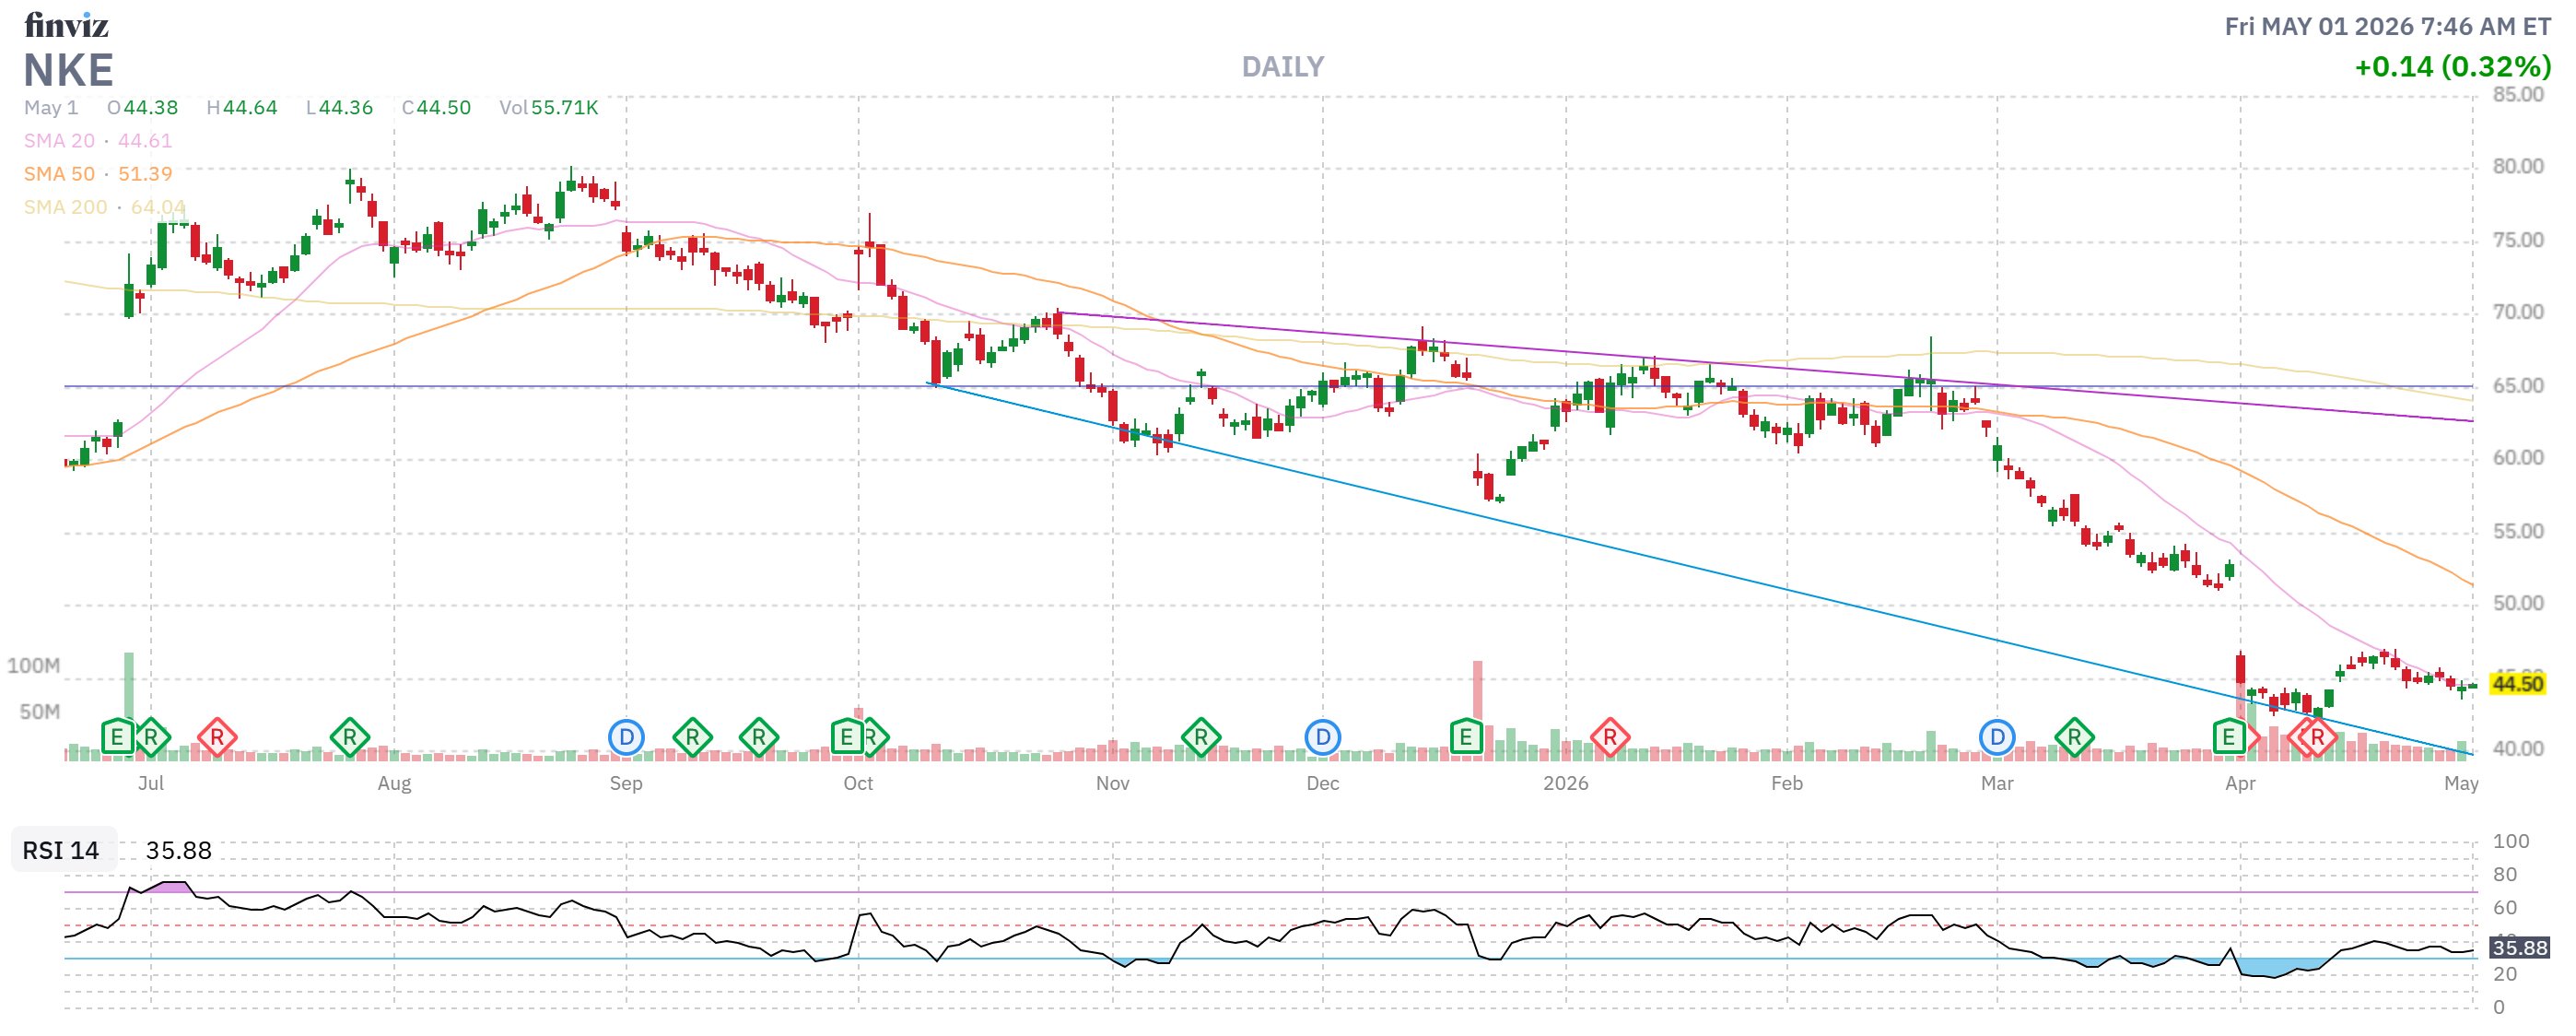Open the red R marker in mid-July
2576x1036 pixels.
pos(217,738)
